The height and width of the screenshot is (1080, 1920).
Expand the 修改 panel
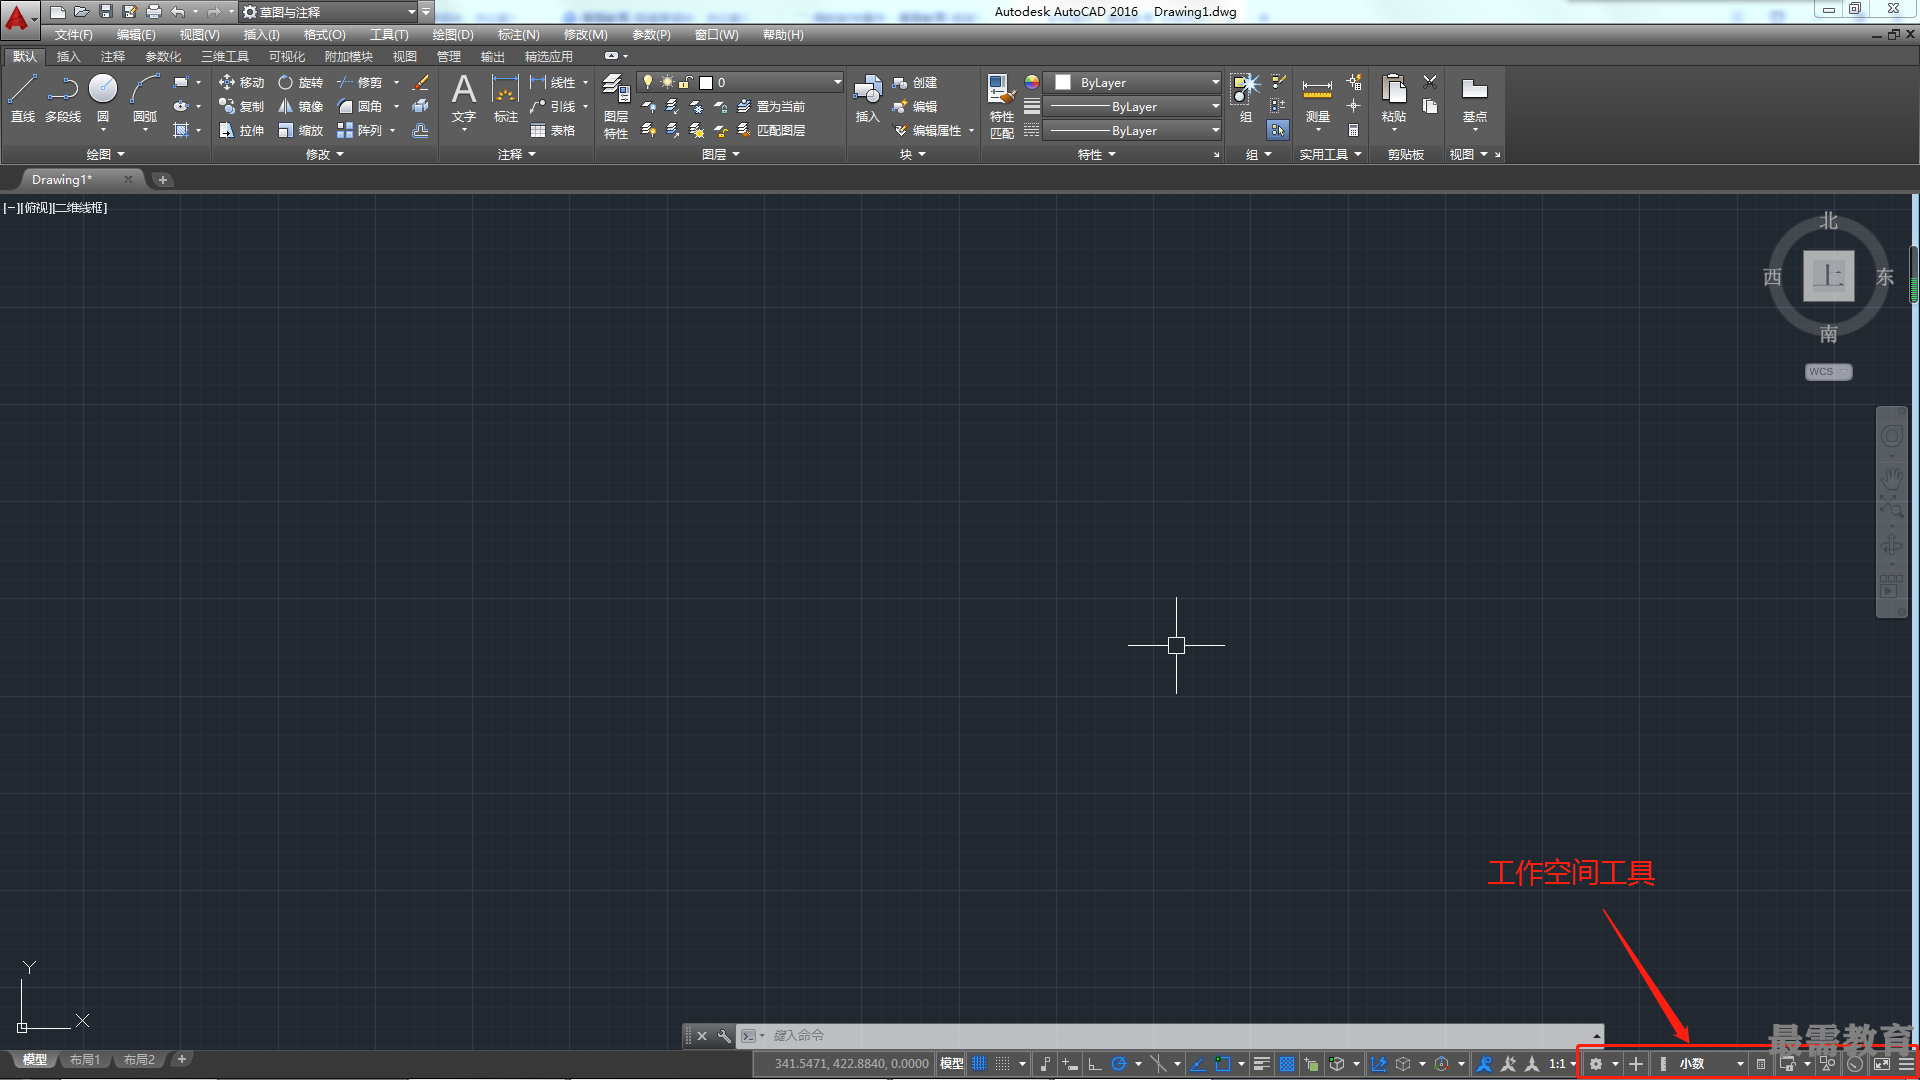click(324, 154)
